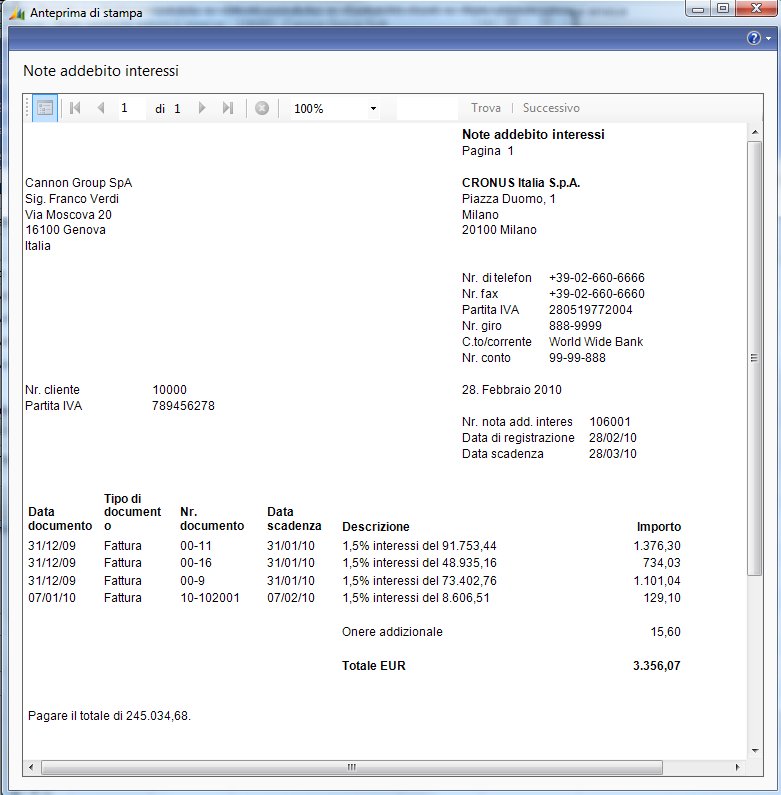Click the Via Moscova 20 address line
Viewport: 781px width, 795px height.
(68, 214)
